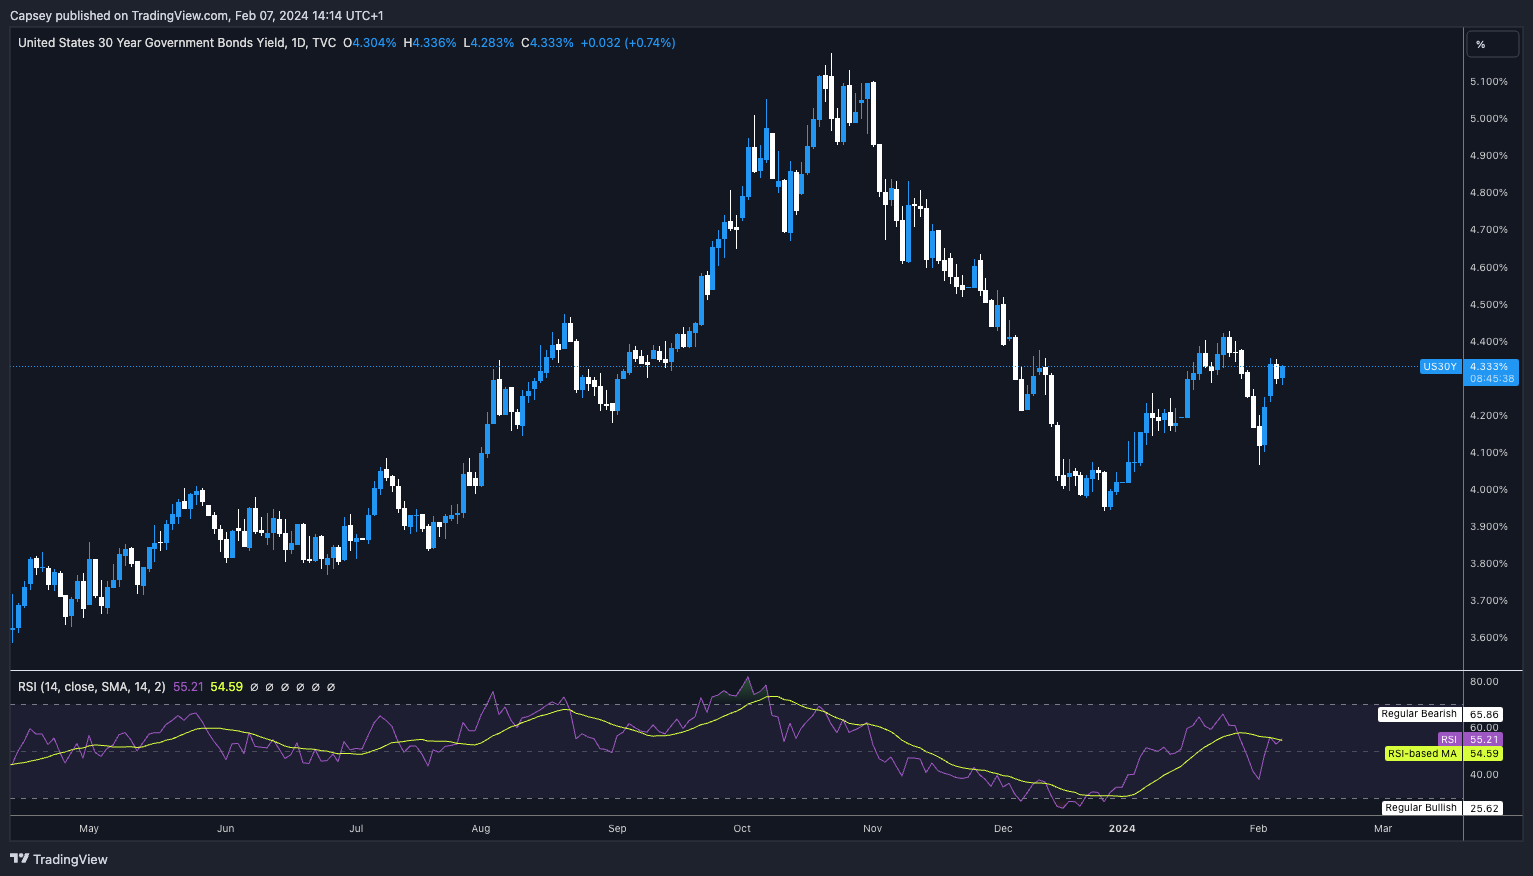This screenshot has height=876, width=1533.
Task: Click the yellow RSI-based MA tag
Action: click(1422, 754)
